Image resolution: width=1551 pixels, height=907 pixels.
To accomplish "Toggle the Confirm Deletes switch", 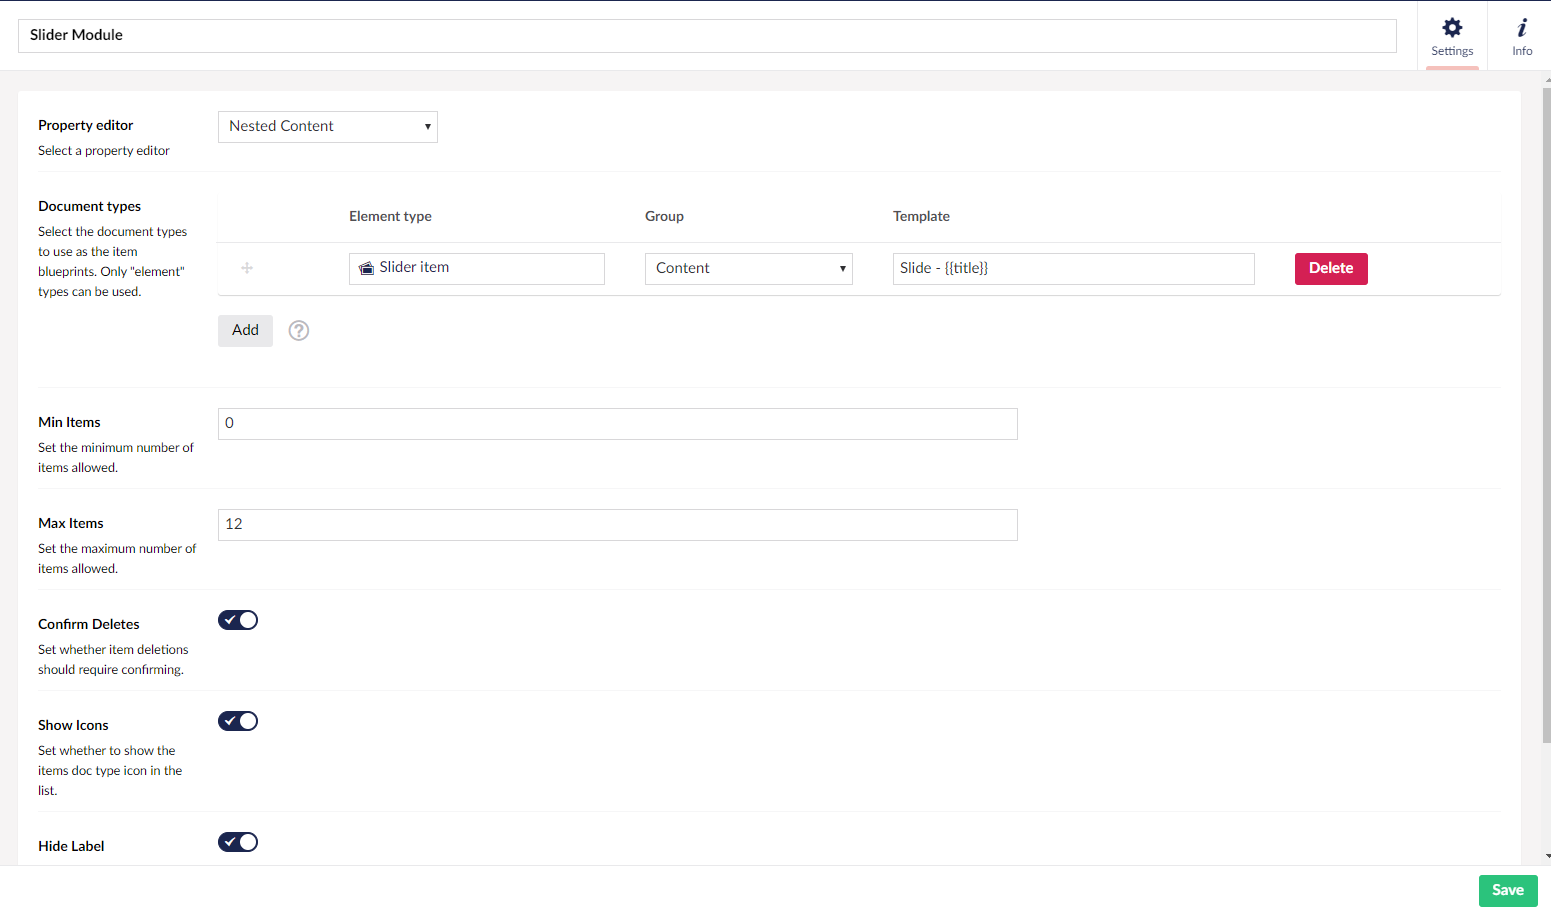I will point(238,620).
